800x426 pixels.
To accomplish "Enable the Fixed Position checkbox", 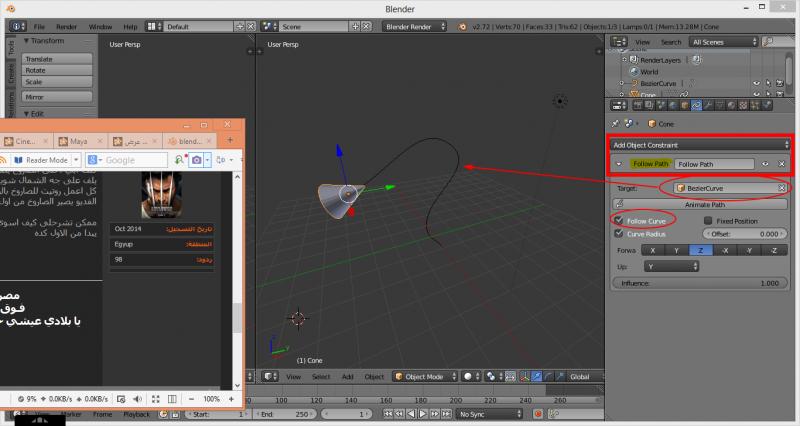I will (x=709, y=220).
